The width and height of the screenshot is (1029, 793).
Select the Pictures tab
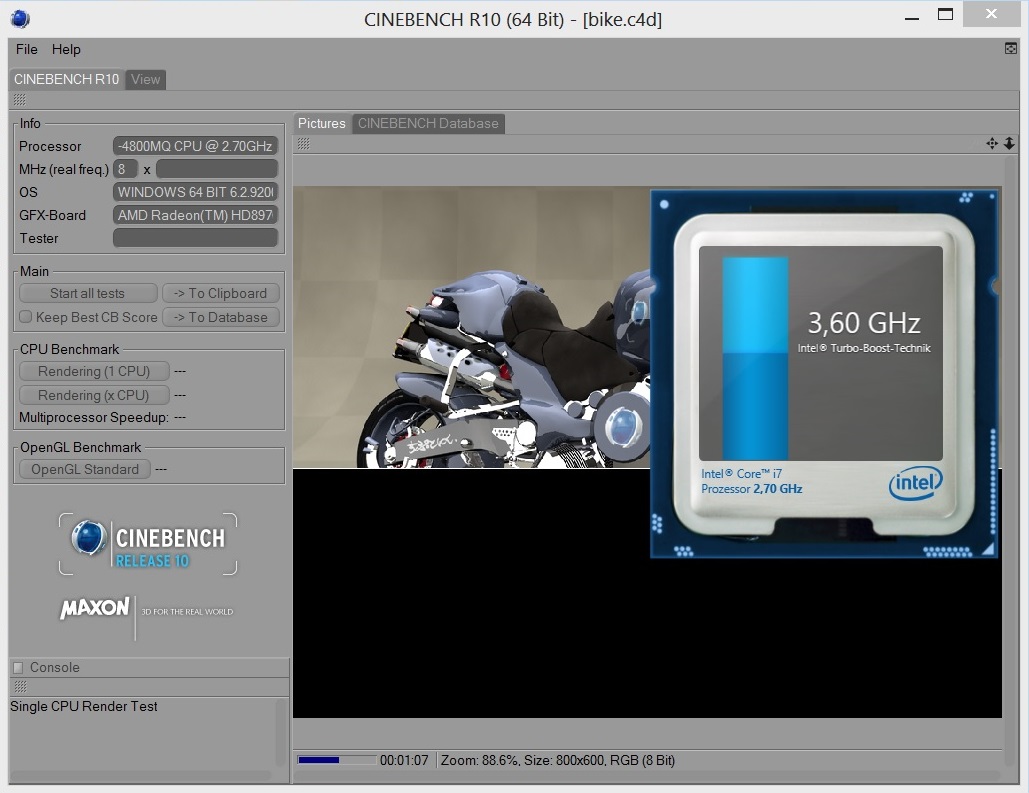coord(322,123)
